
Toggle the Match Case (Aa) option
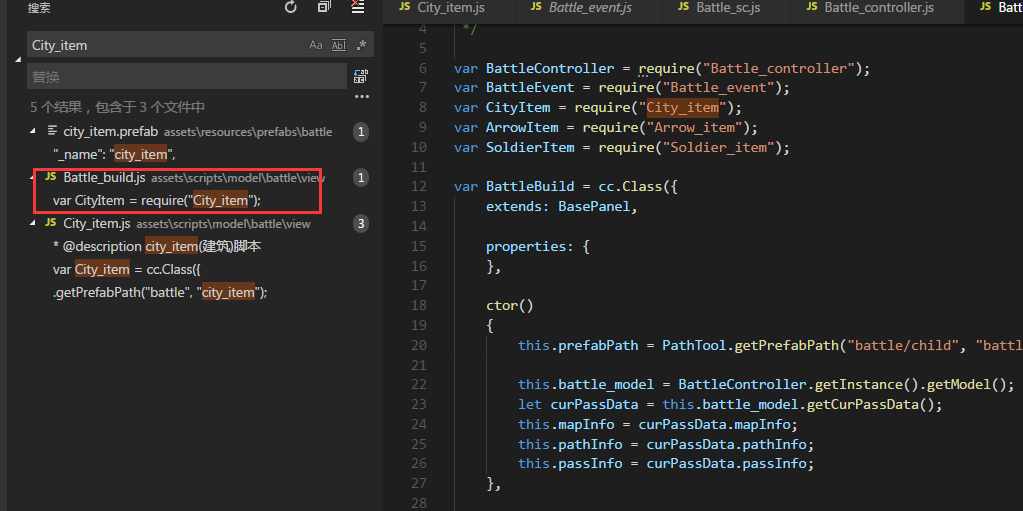(316, 45)
